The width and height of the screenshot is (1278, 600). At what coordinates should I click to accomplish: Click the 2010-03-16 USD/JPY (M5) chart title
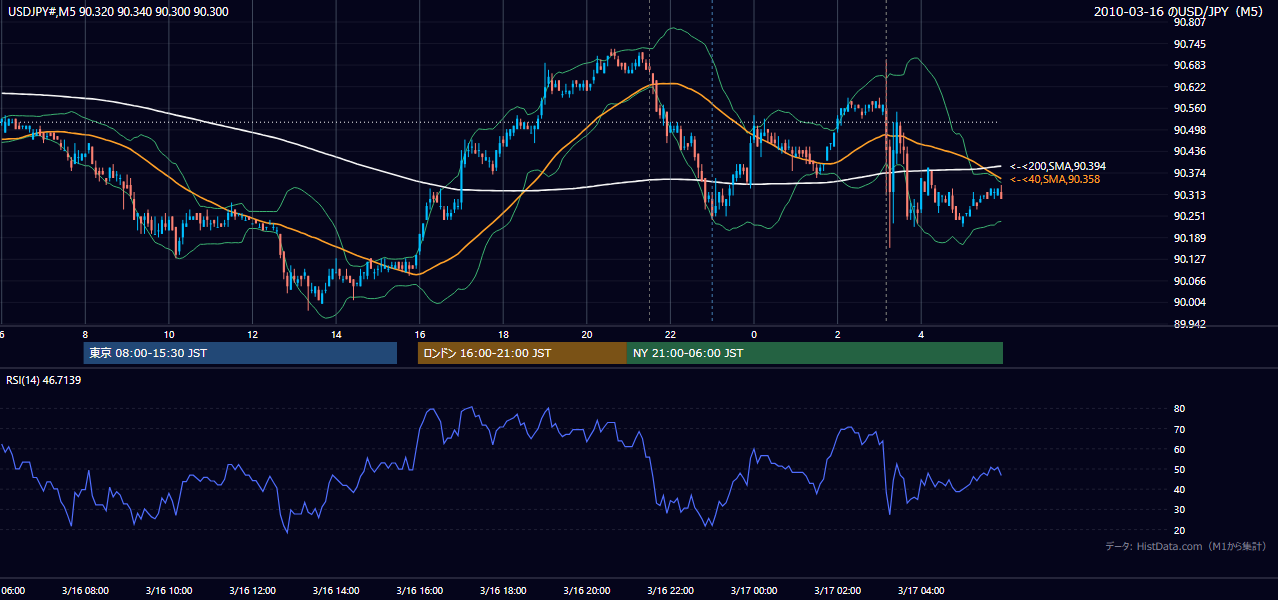click(x=1180, y=12)
